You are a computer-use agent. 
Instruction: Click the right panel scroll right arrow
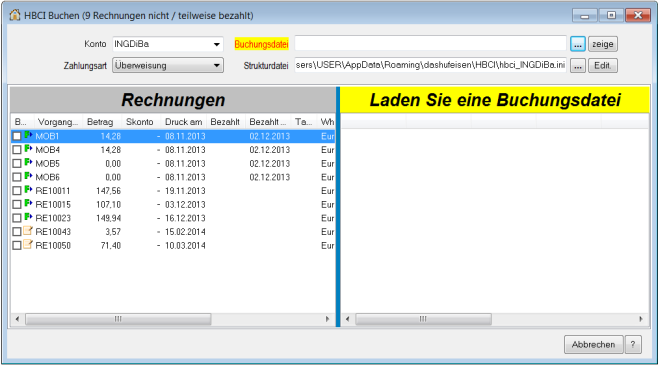click(x=641, y=319)
